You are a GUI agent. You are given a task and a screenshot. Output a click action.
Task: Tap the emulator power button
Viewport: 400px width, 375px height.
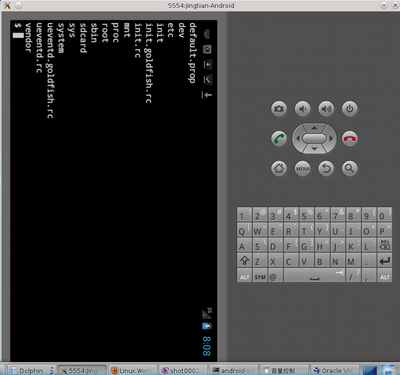[349, 109]
